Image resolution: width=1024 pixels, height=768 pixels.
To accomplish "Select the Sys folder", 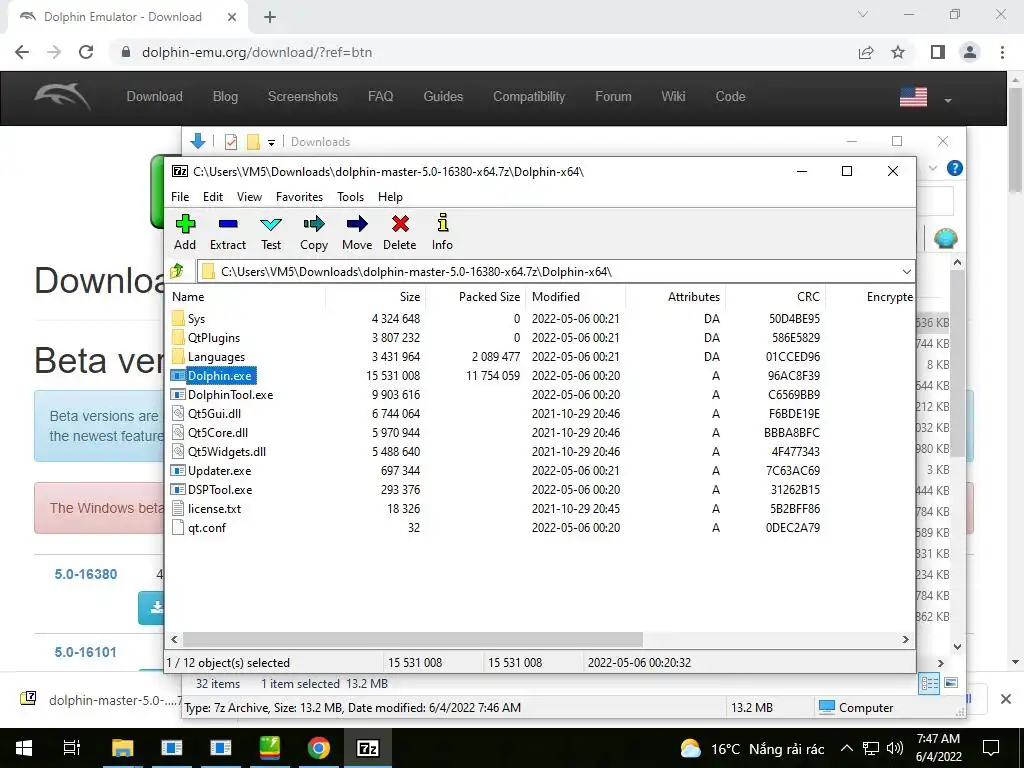I will pos(196,319).
